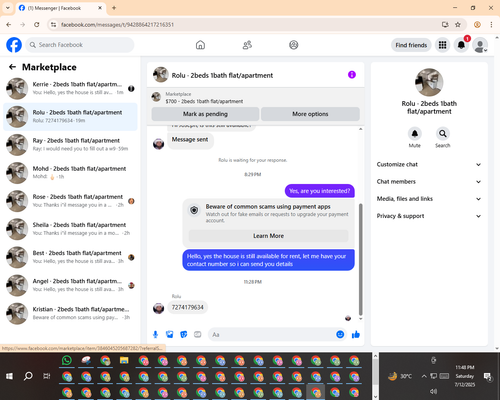This screenshot has width=500, height=400.
Task: Send a voice clip using microphone icon
Action: point(155,334)
